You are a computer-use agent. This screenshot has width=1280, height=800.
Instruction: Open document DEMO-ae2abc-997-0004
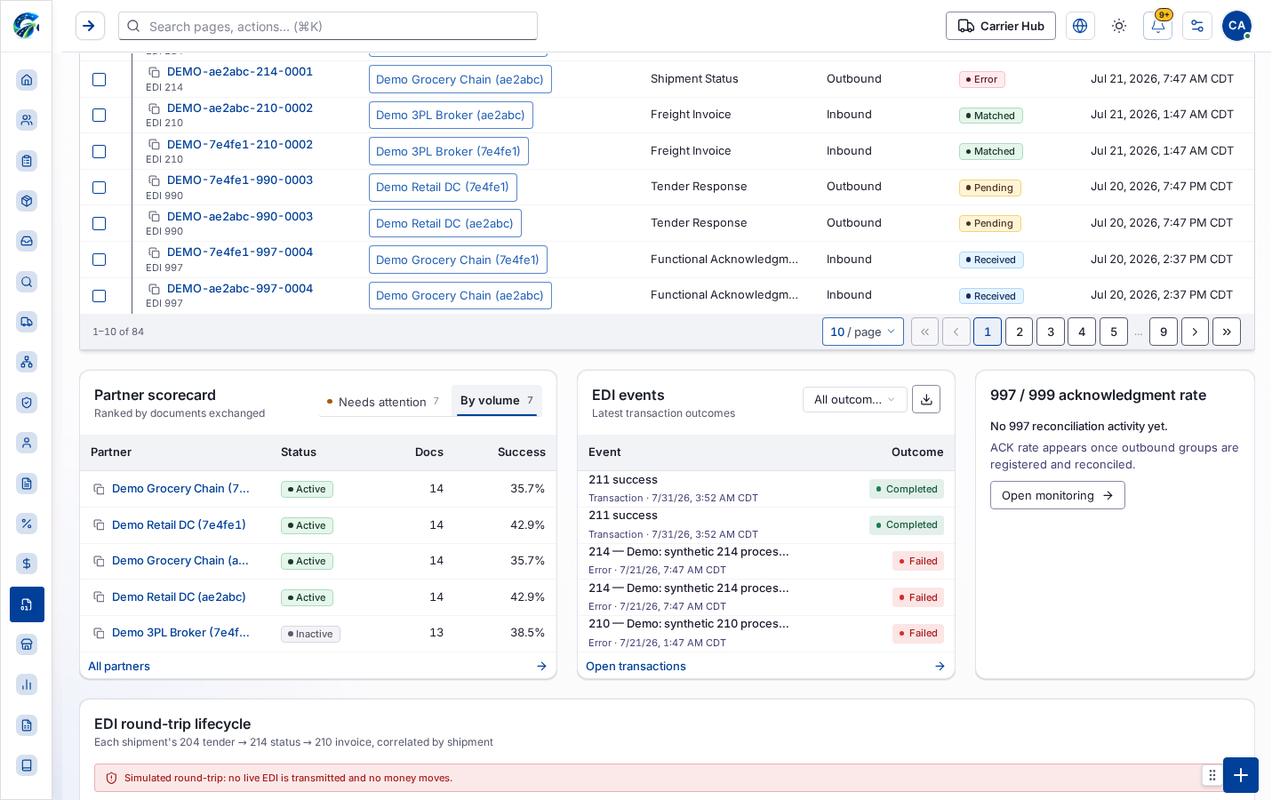click(x=240, y=289)
